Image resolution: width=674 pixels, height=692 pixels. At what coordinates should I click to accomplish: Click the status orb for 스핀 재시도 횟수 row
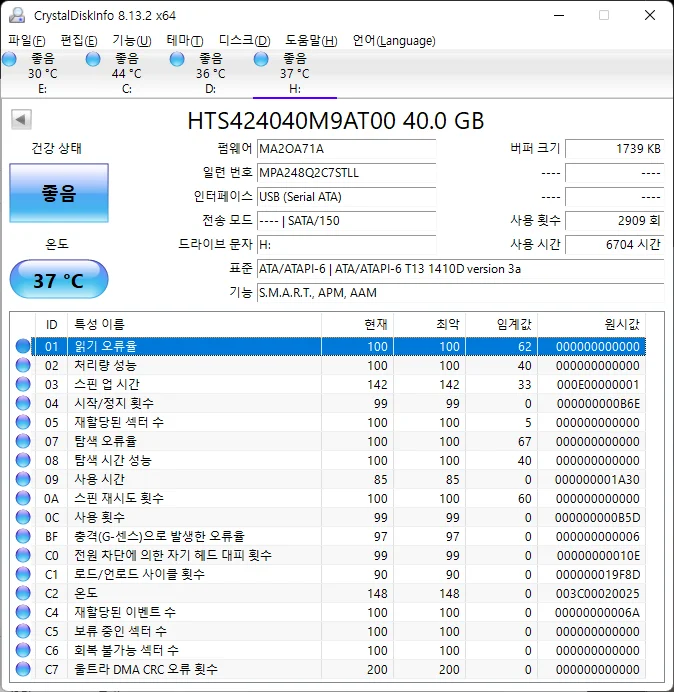(23, 498)
